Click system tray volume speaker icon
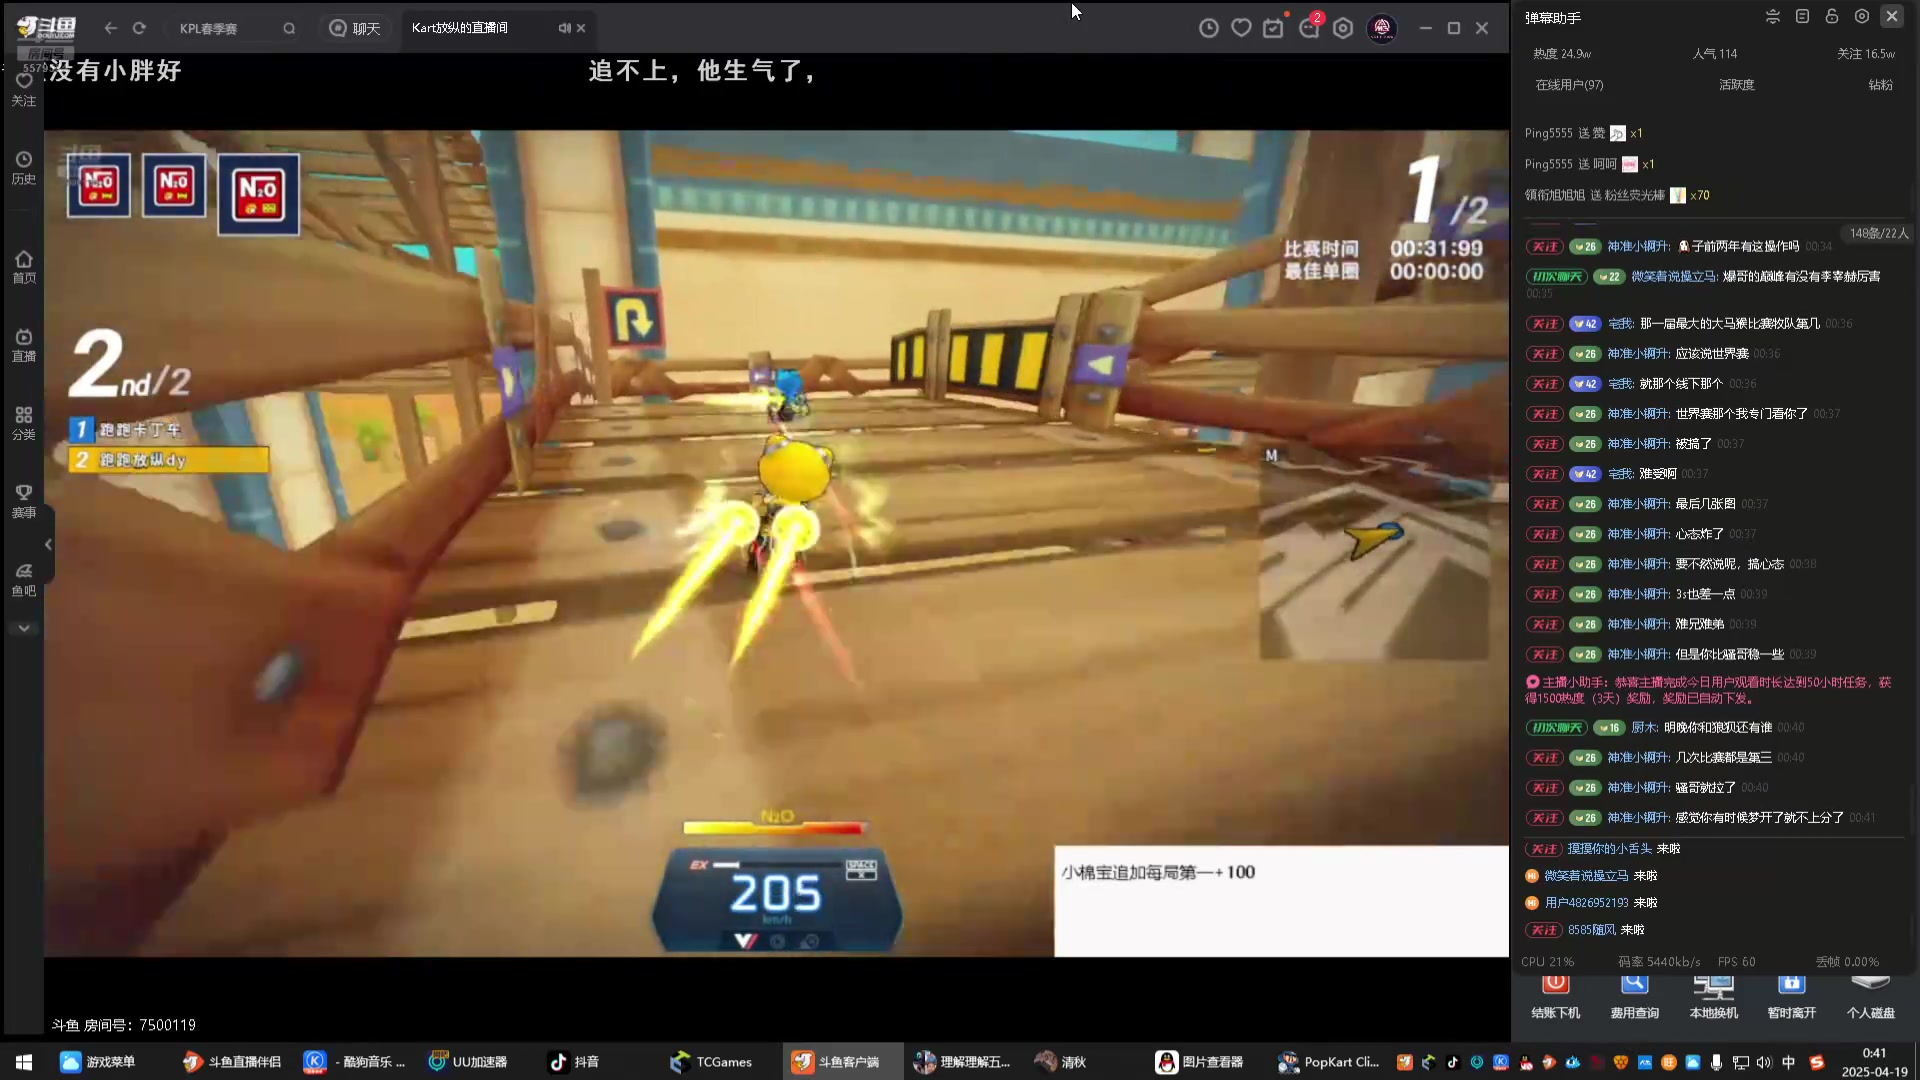 tap(1764, 1062)
